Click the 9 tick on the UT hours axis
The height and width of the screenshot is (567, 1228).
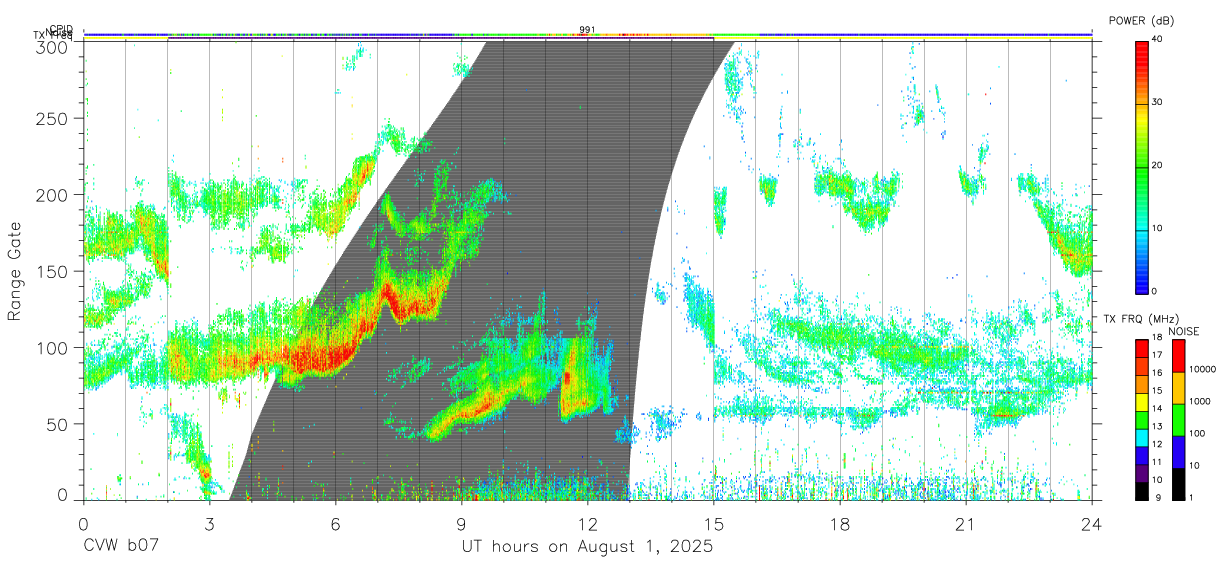coord(461,523)
